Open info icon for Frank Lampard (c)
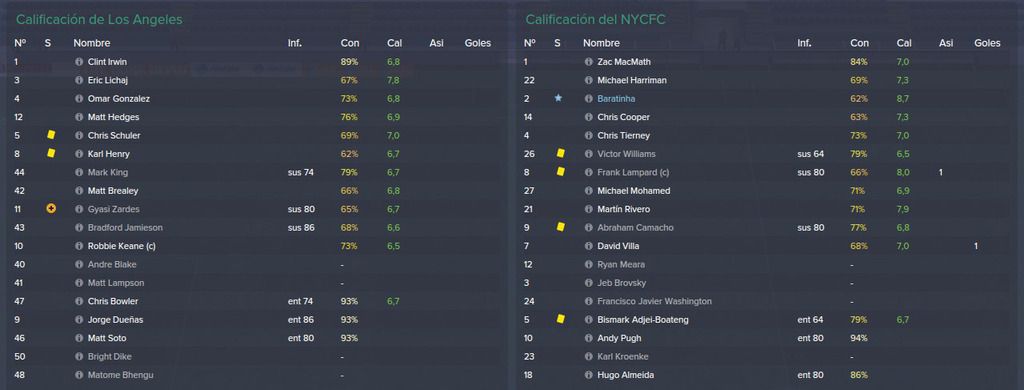Image resolution: width=1024 pixels, height=390 pixels. click(588, 172)
